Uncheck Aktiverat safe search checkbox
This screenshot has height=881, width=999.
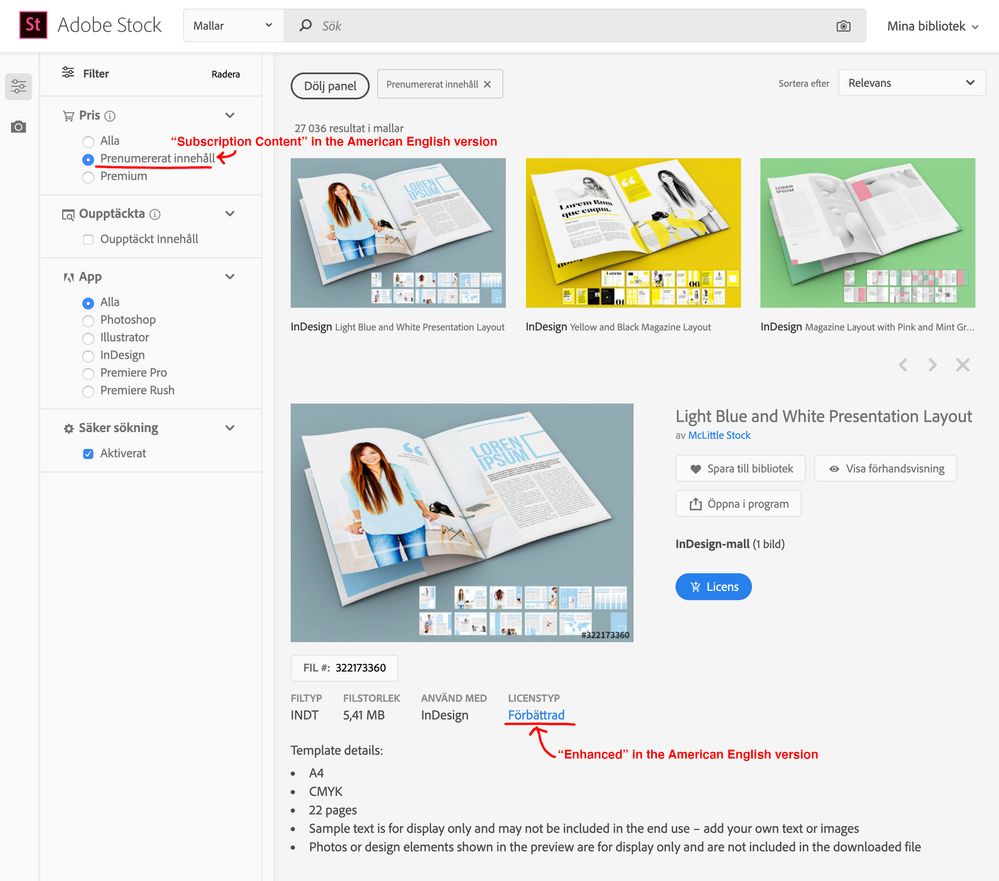[x=88, y=454]
